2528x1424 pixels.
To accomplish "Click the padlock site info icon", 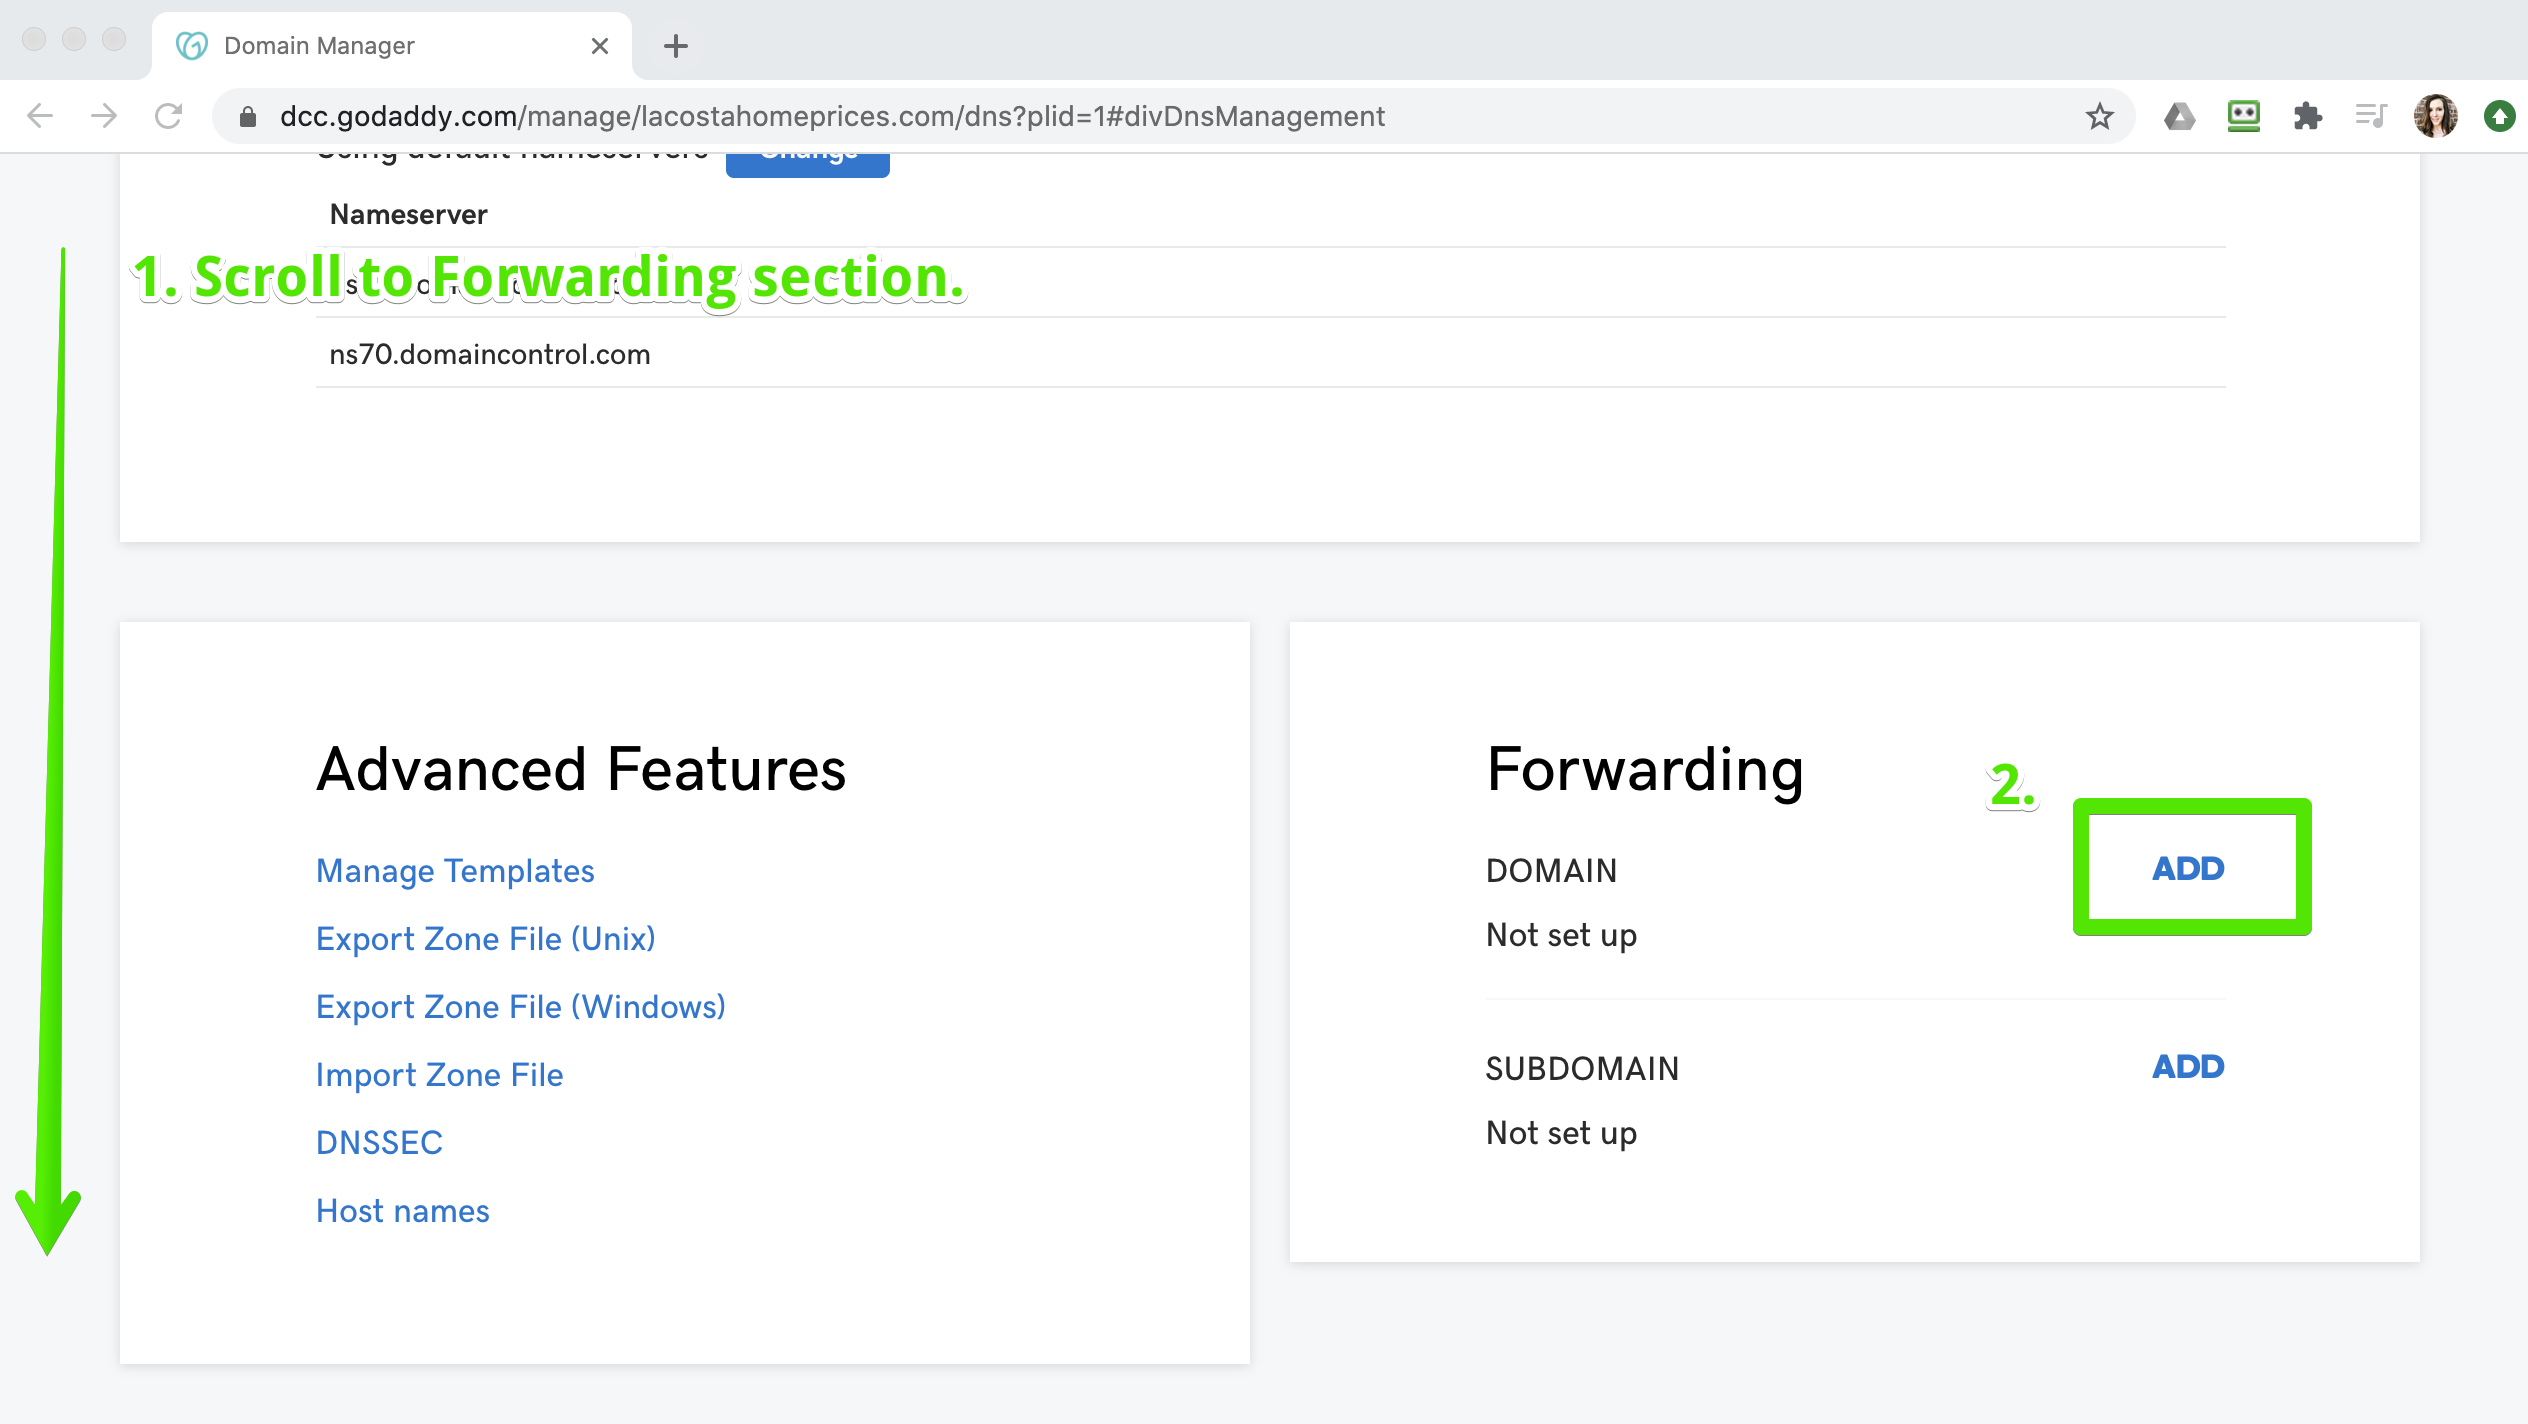I will point(248,117).
